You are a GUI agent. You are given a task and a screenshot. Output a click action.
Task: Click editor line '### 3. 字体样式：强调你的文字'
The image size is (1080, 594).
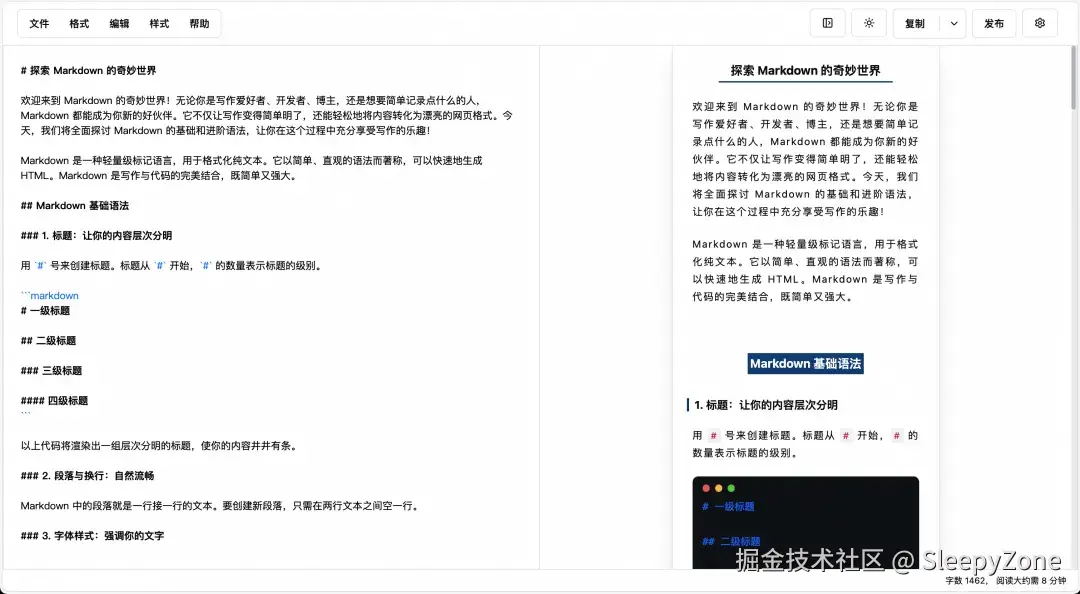coord(92,535)
